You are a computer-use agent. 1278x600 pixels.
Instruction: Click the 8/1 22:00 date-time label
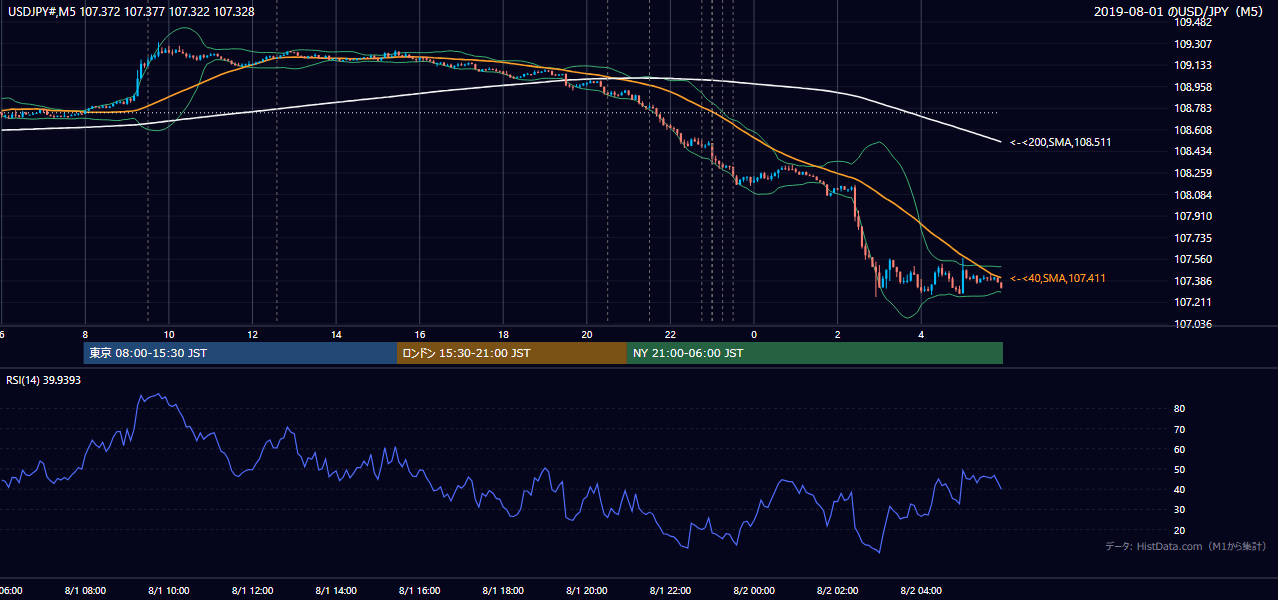[670, 591]
